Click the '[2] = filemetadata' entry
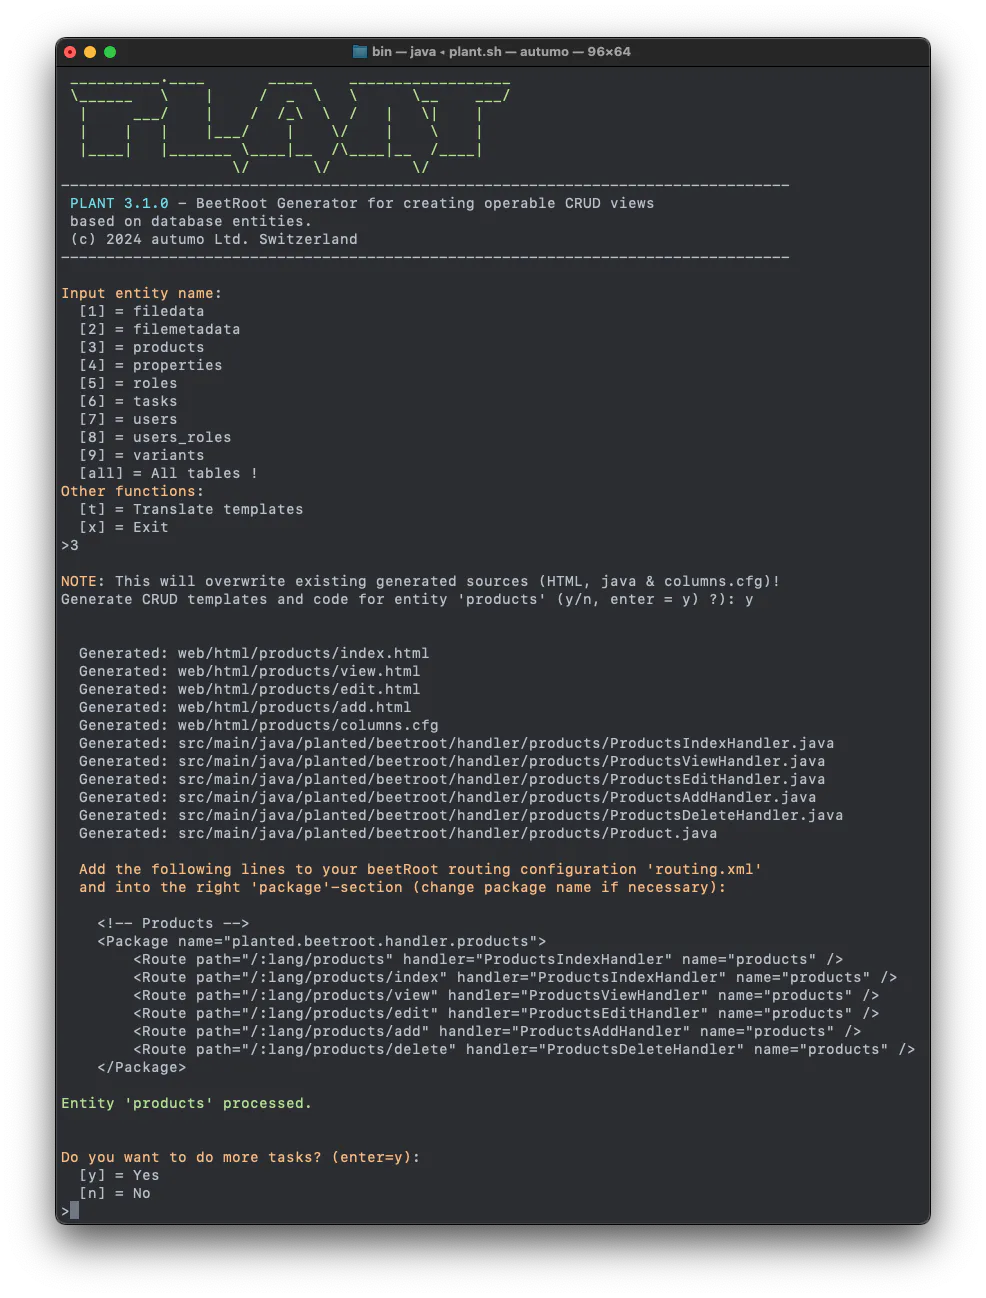 click(159, 329)
